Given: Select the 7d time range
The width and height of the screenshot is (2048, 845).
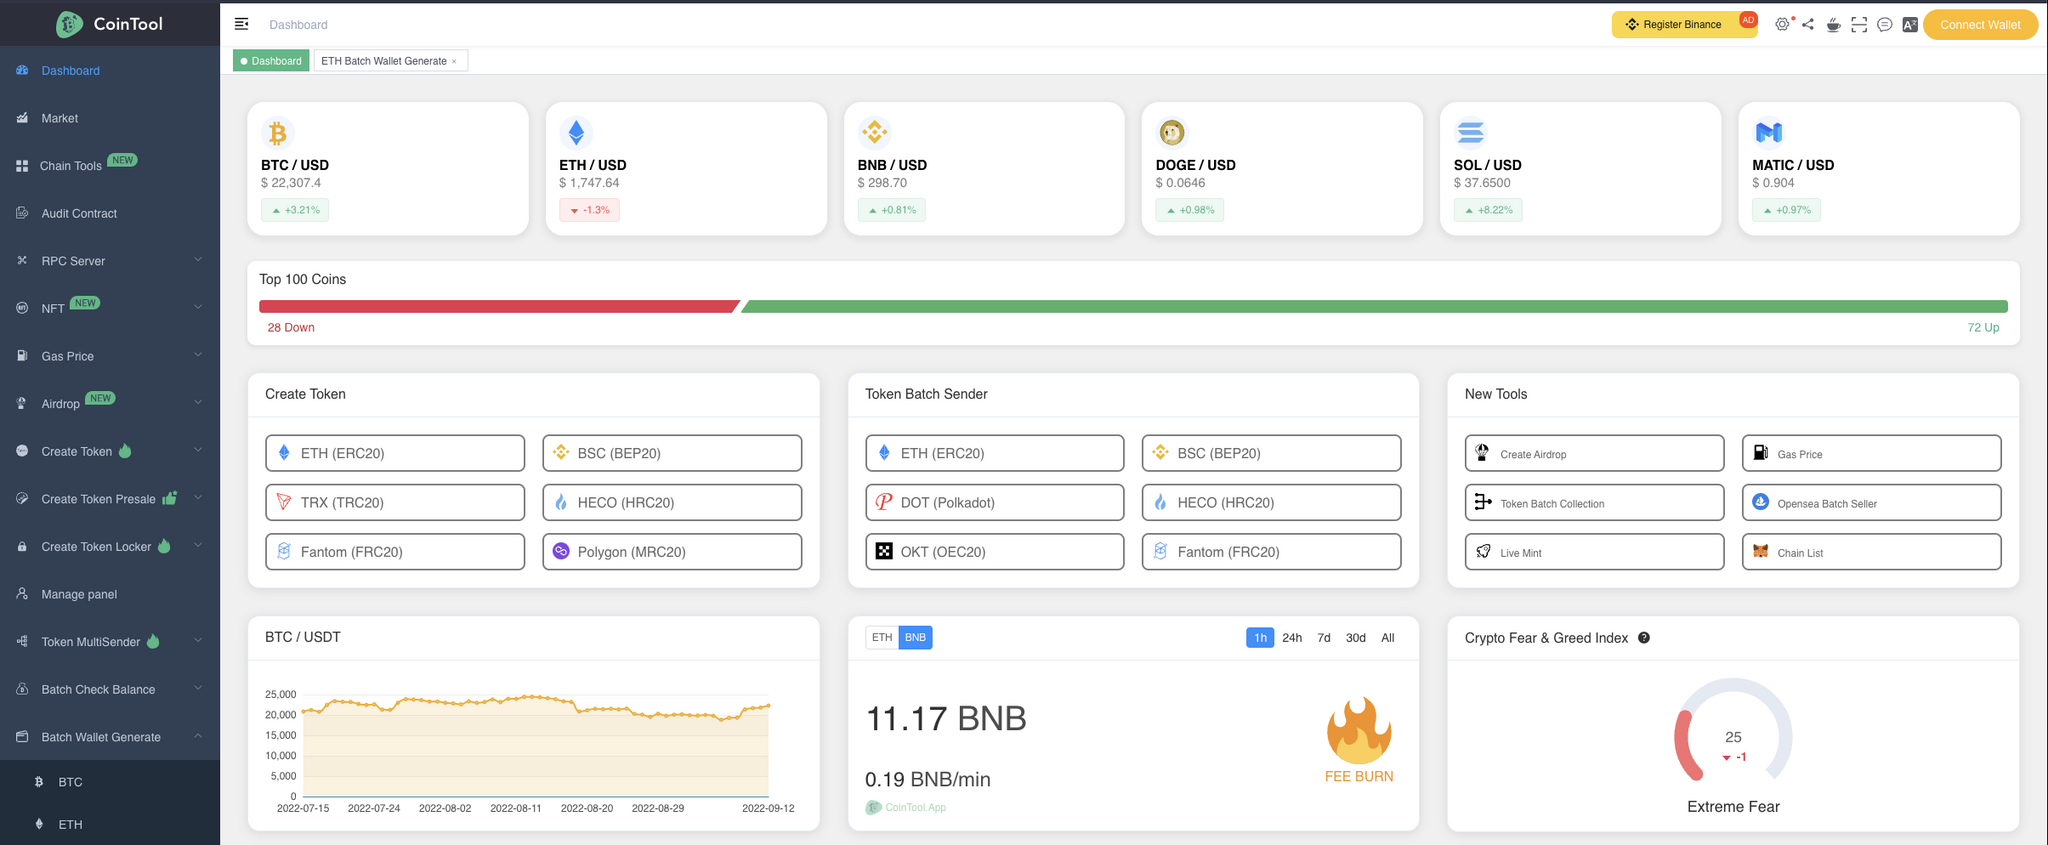Looking at the screenshot, I should click(1324, 638).
